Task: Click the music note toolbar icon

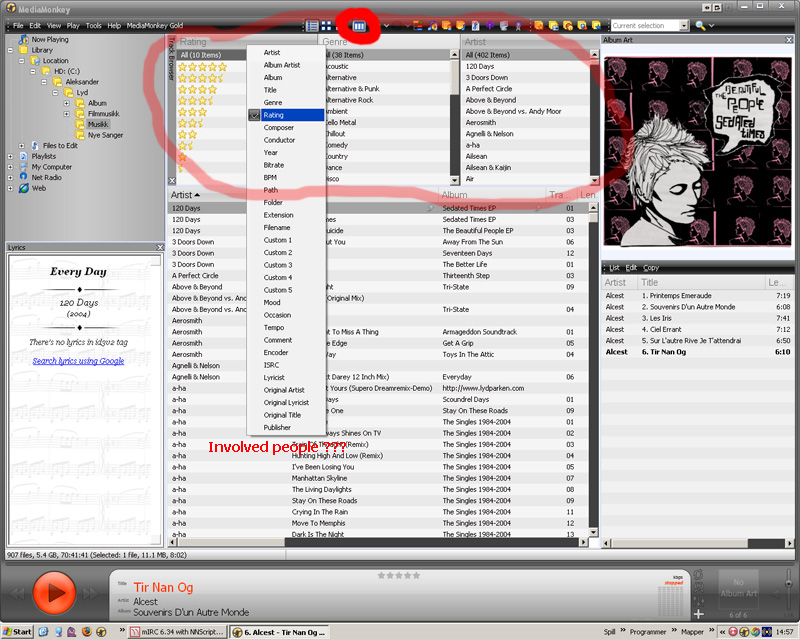Action: pyautogui.click(x=433, y=26)
